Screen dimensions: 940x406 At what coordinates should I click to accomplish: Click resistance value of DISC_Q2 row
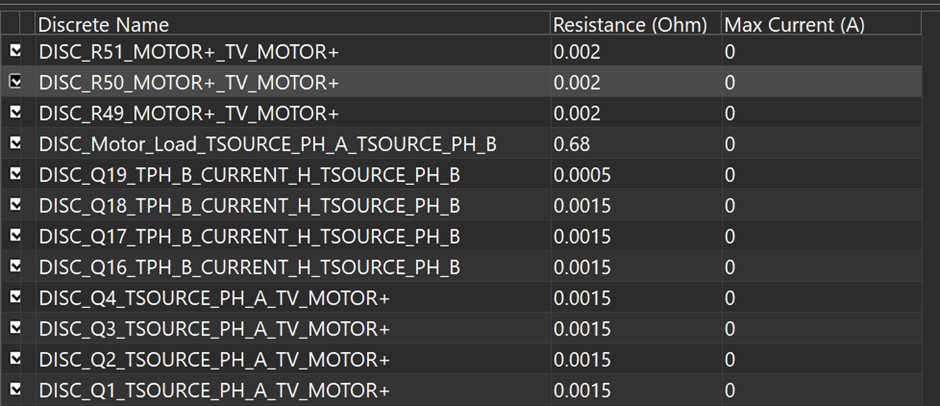582,359
